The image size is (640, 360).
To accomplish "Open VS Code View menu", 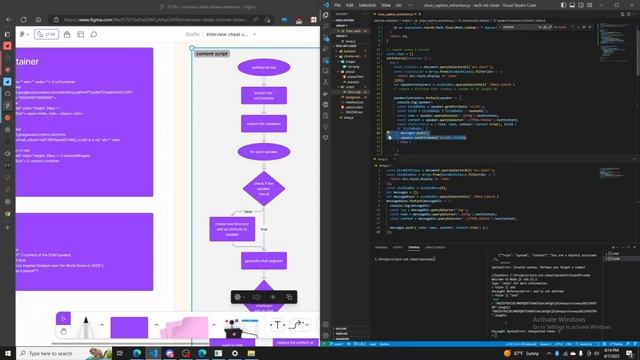I will click(x=386, y=5).
